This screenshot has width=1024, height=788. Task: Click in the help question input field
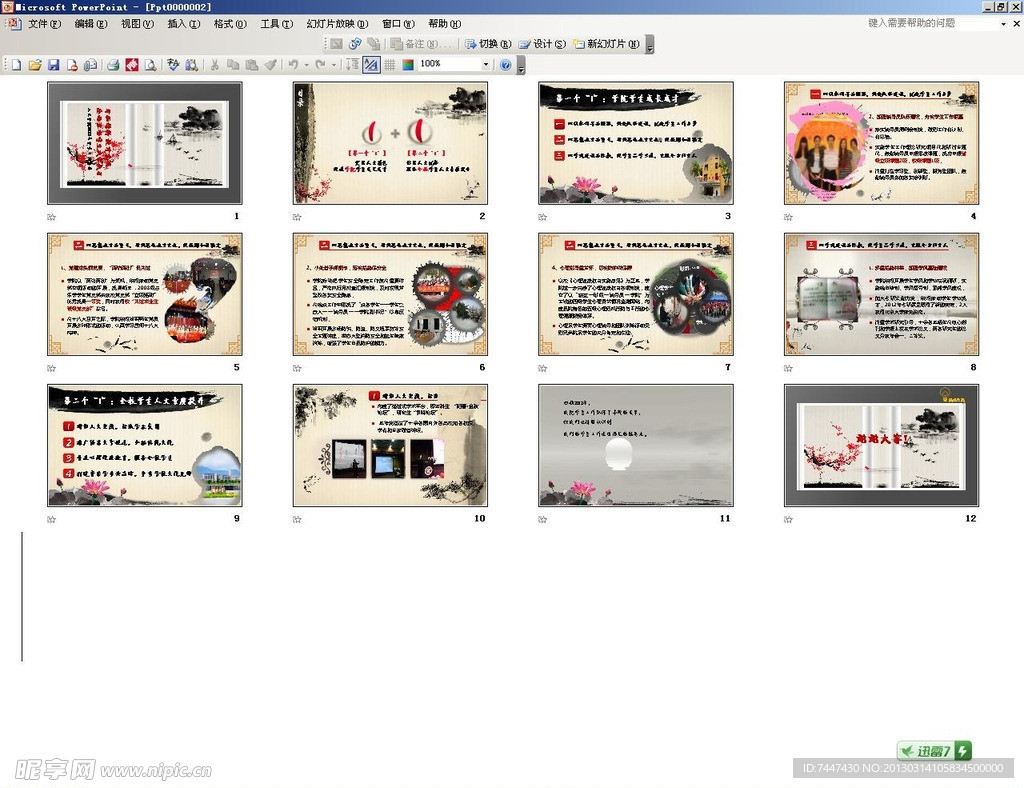click(x=930, y=23)
